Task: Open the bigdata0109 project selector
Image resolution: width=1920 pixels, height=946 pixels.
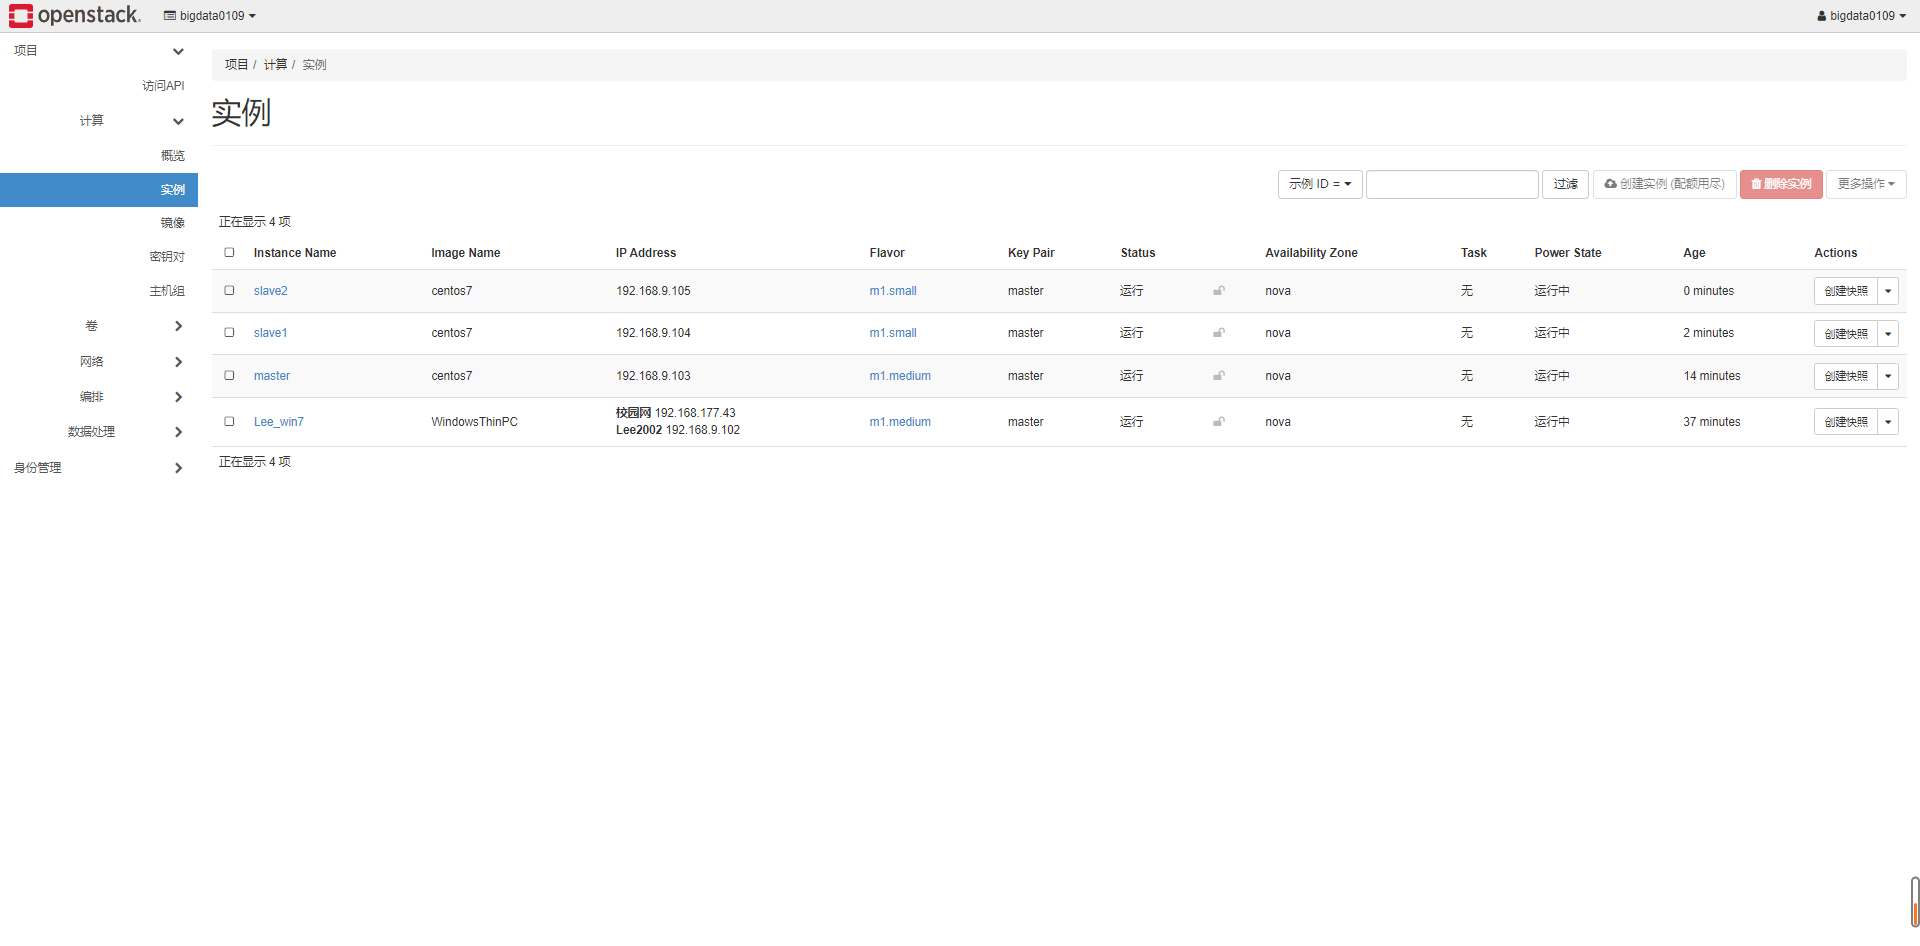Action: [210, 16]
